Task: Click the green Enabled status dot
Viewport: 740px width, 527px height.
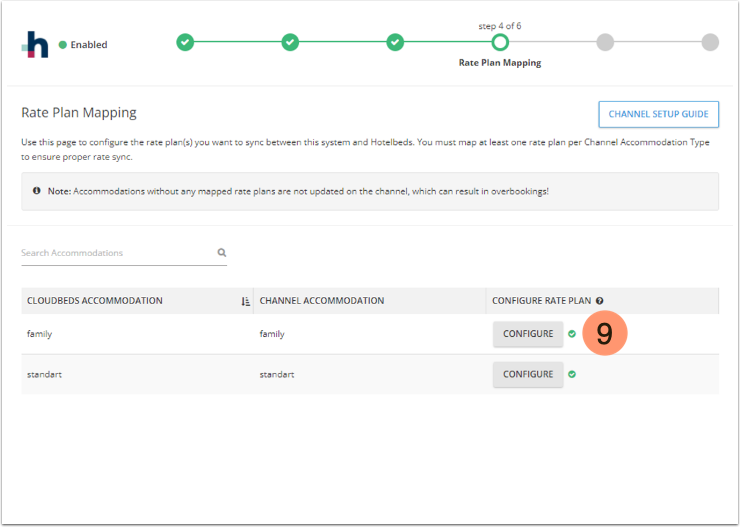Action: click(62, 45)
